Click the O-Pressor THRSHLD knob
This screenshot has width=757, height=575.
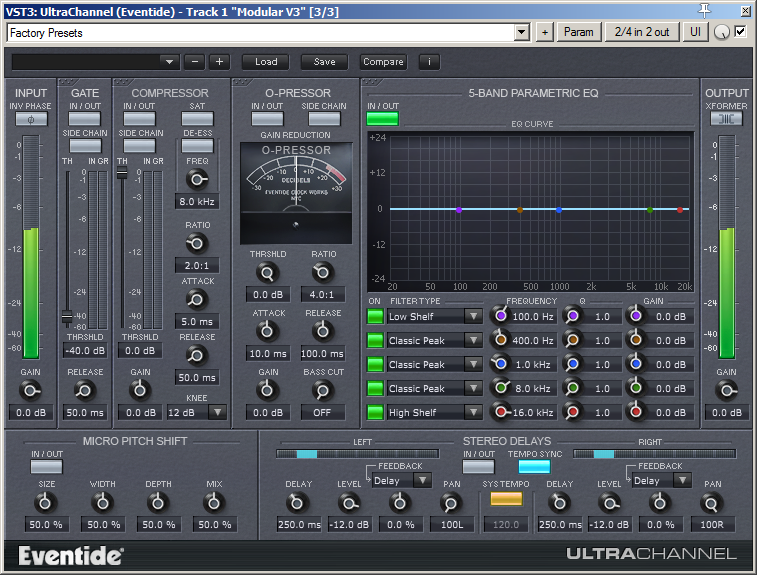coord(267,272)
